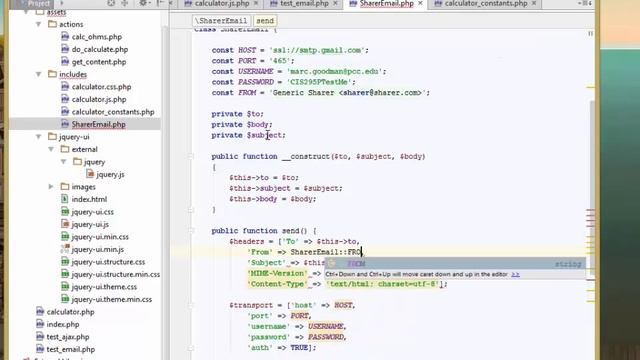Open get_content.php in project tree

(x=99, y=62)
